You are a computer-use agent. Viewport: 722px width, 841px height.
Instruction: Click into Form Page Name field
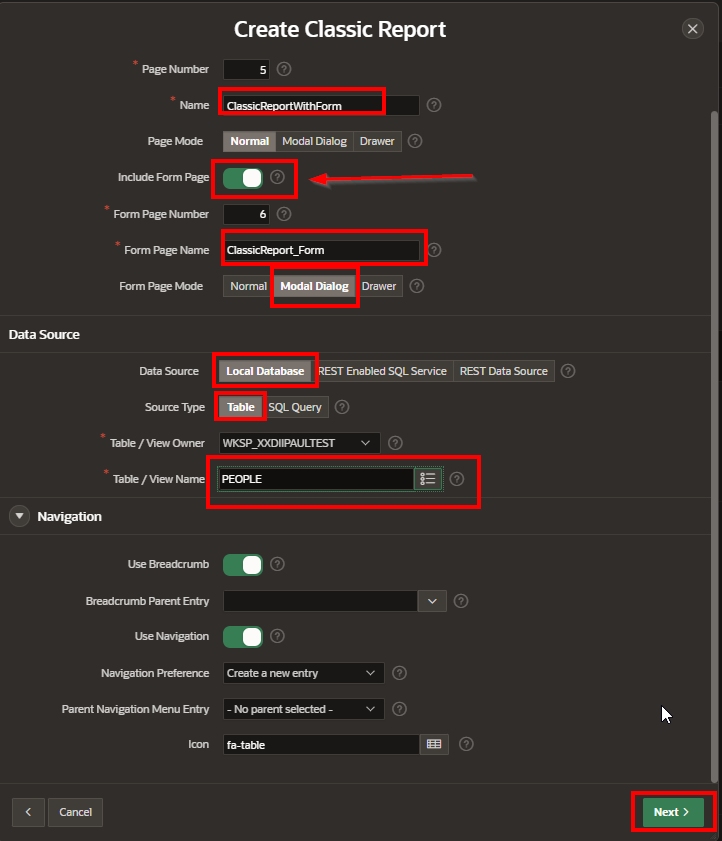[321, 250]
